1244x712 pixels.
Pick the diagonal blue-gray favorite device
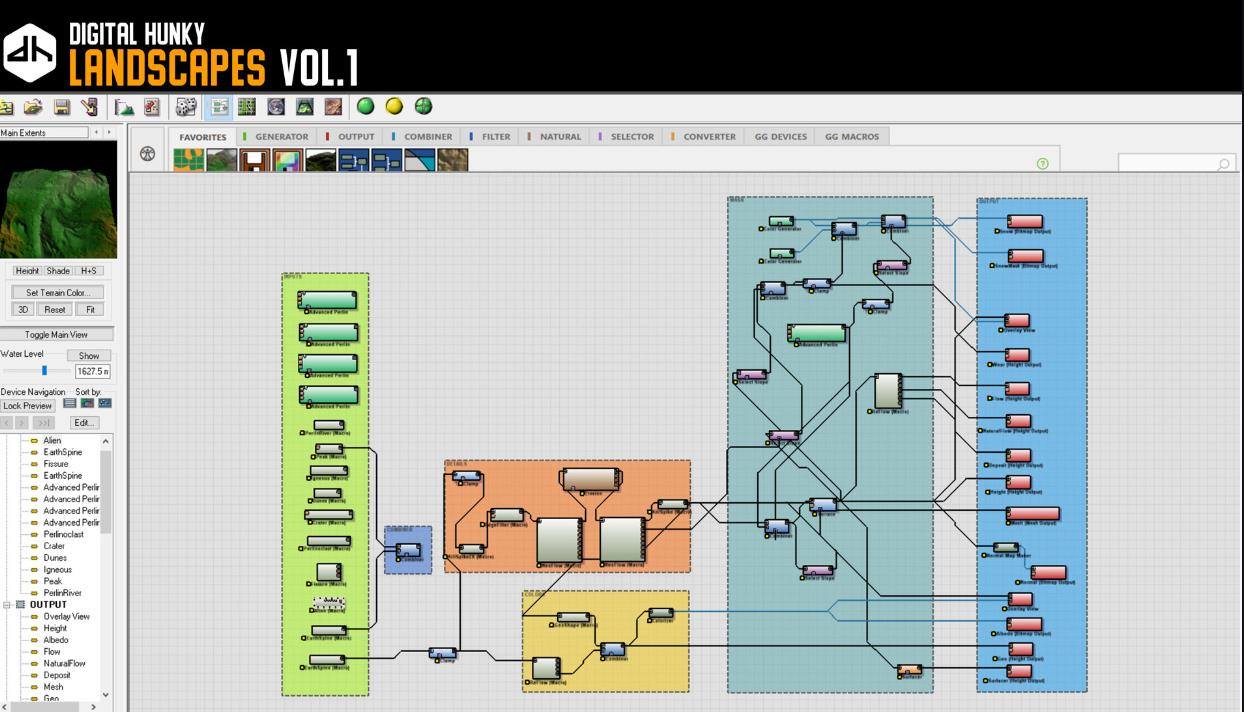pyautogui.click(x=419, y=159)
